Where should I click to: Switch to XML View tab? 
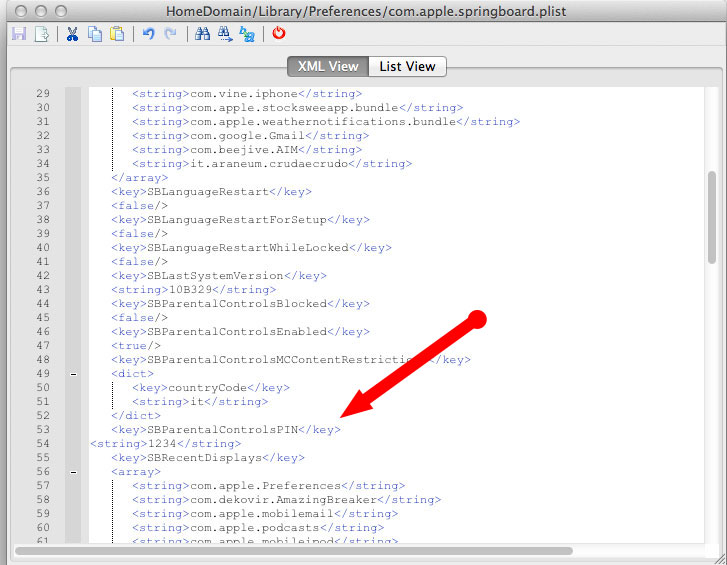[328, 66]
